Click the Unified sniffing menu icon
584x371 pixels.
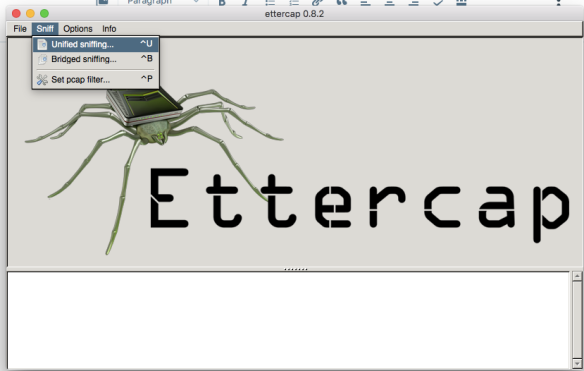point(42,44)
